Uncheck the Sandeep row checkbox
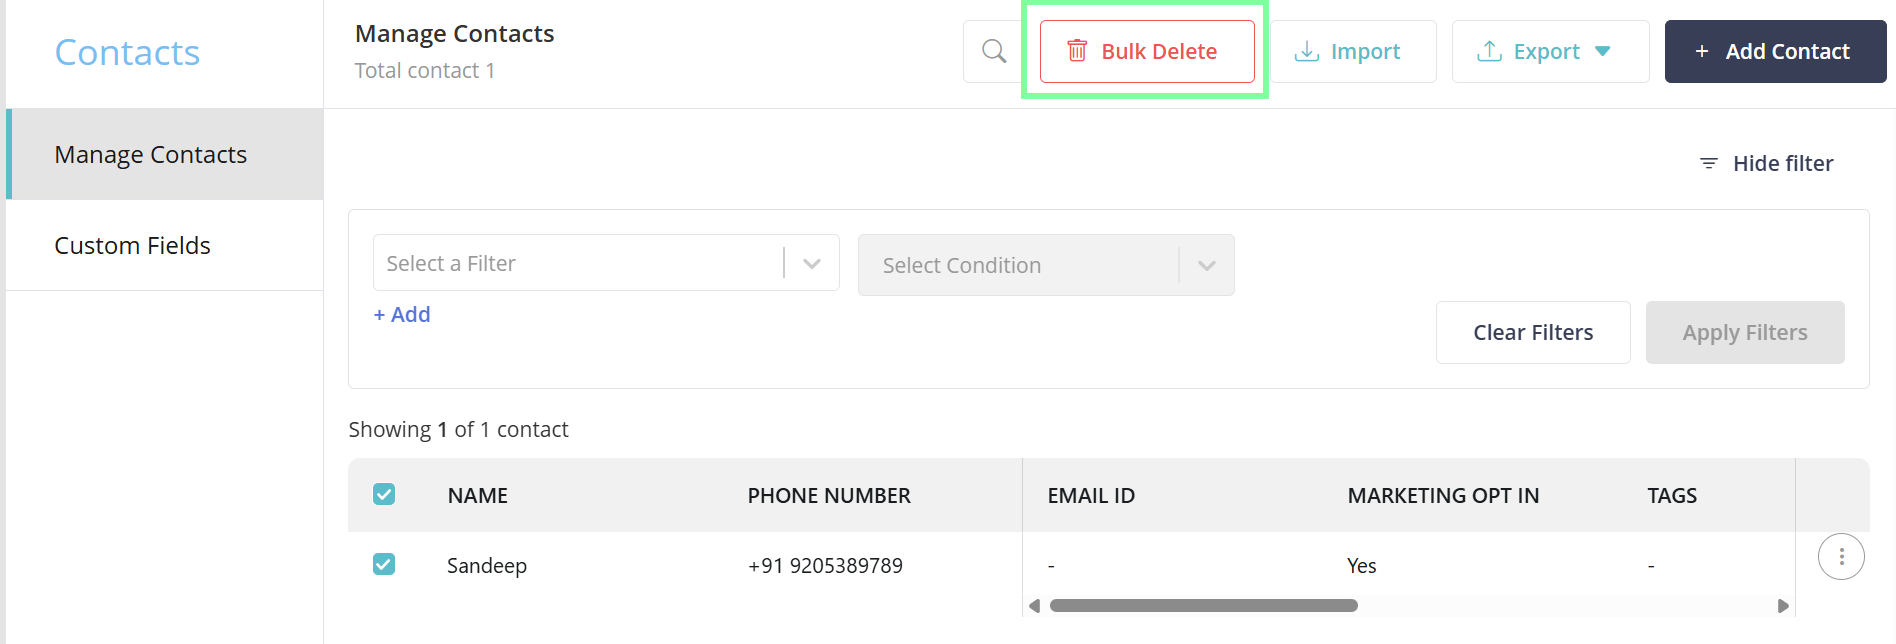This screenshot has width=1896, height=644. click(384, 564)
